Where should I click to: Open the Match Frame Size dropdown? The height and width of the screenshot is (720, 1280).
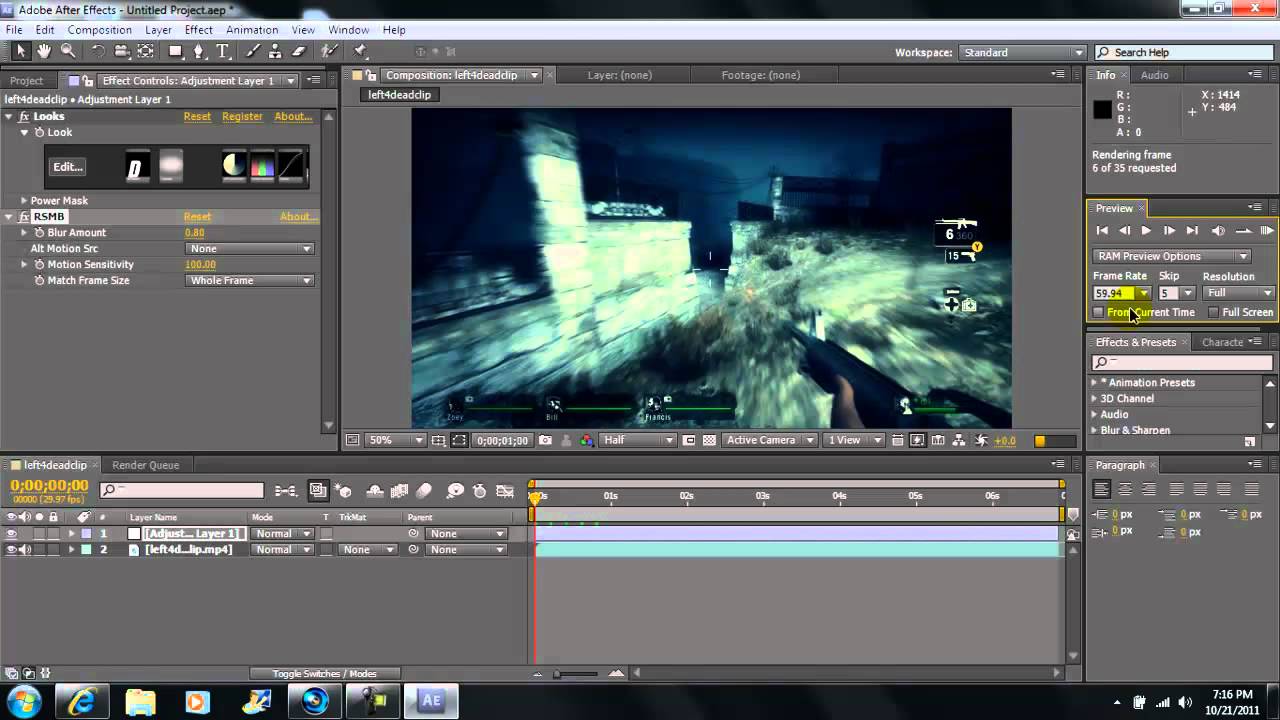coord(250,281)
